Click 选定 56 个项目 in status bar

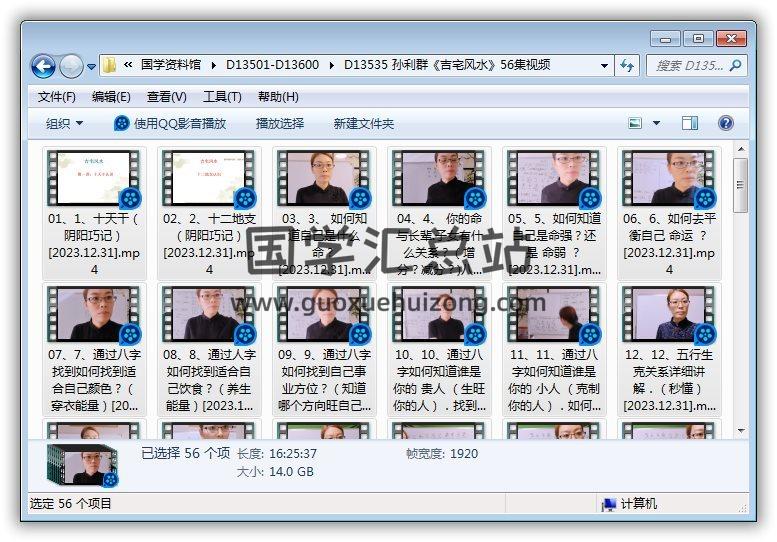[x=70, y=503]
